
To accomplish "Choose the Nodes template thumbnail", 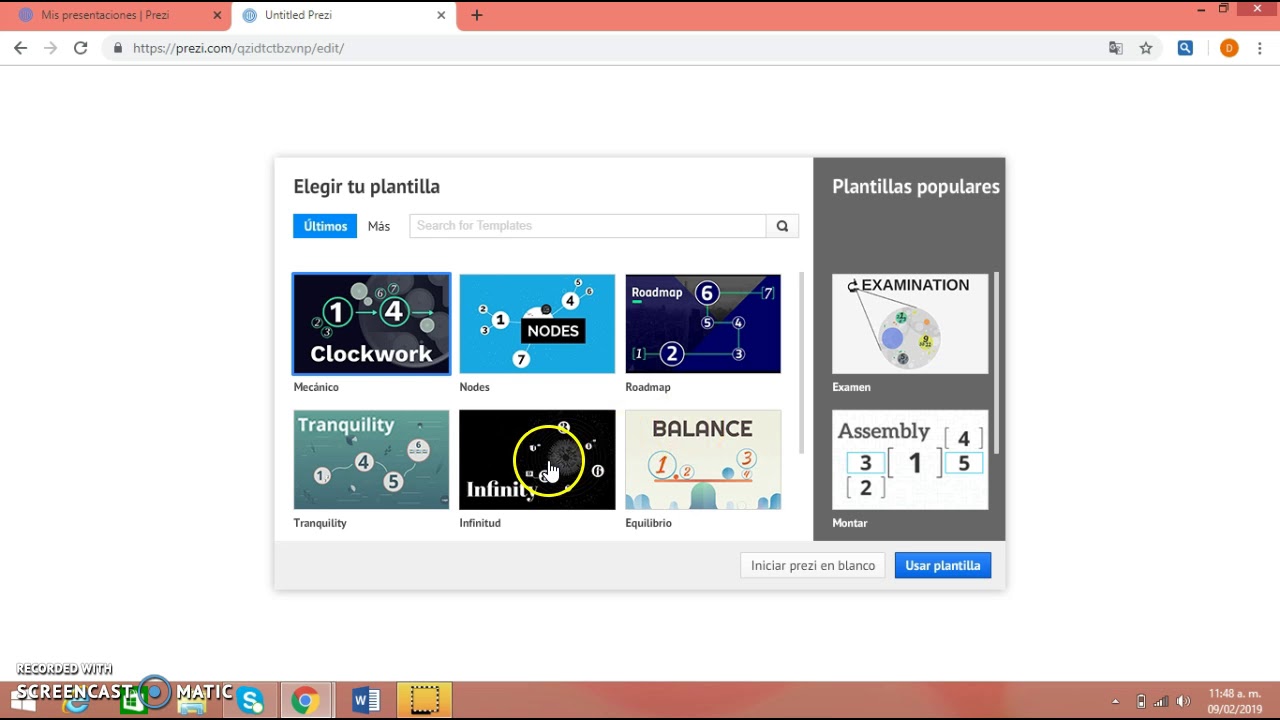I will [537, 324].
